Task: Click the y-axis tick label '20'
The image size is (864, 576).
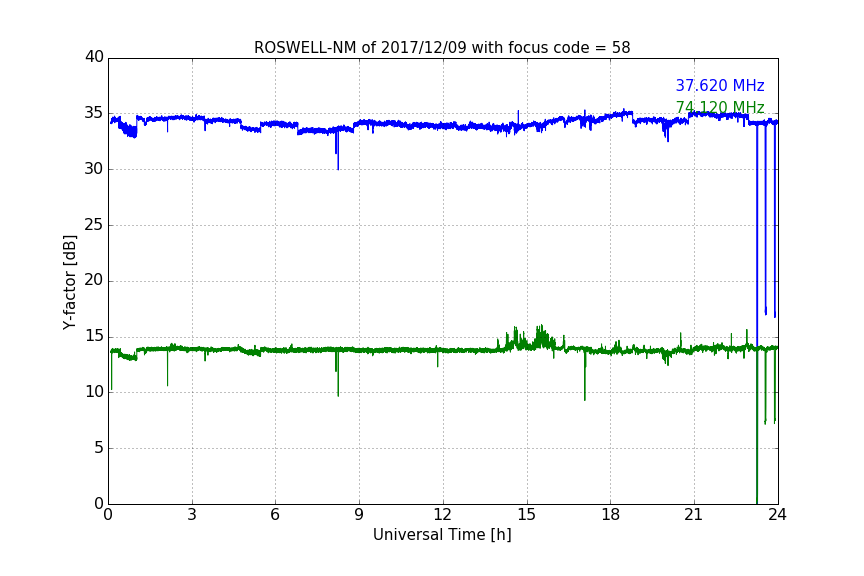Action: [94, 280]
